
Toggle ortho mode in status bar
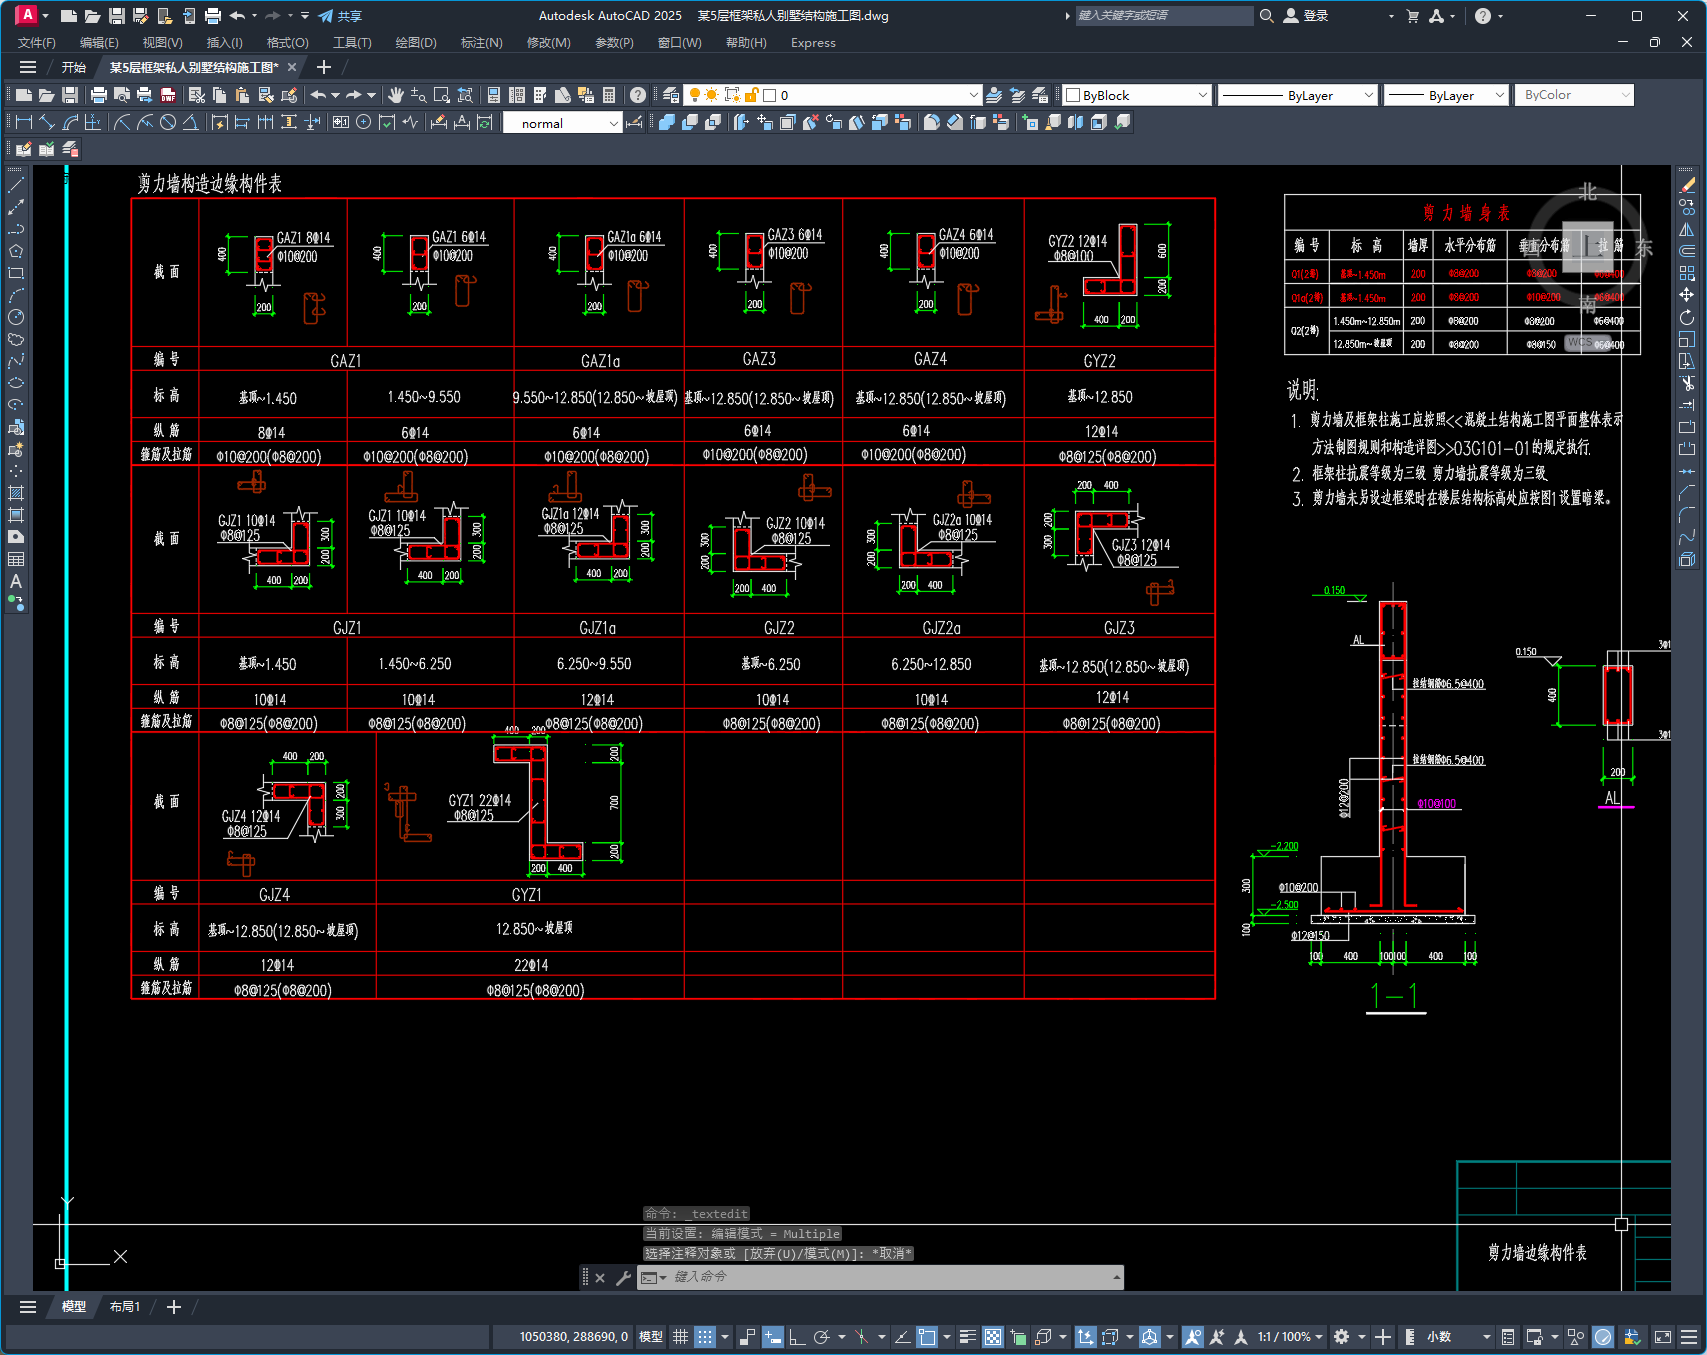[797, 1337]
